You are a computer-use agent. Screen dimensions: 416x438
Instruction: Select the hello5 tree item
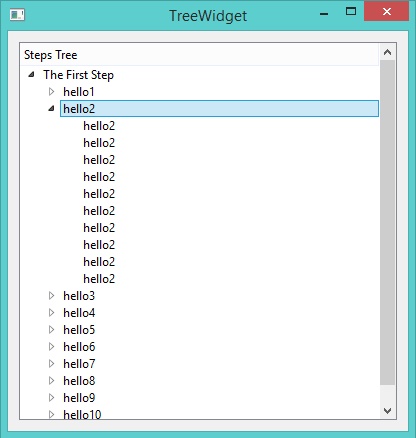pos(79,330)
